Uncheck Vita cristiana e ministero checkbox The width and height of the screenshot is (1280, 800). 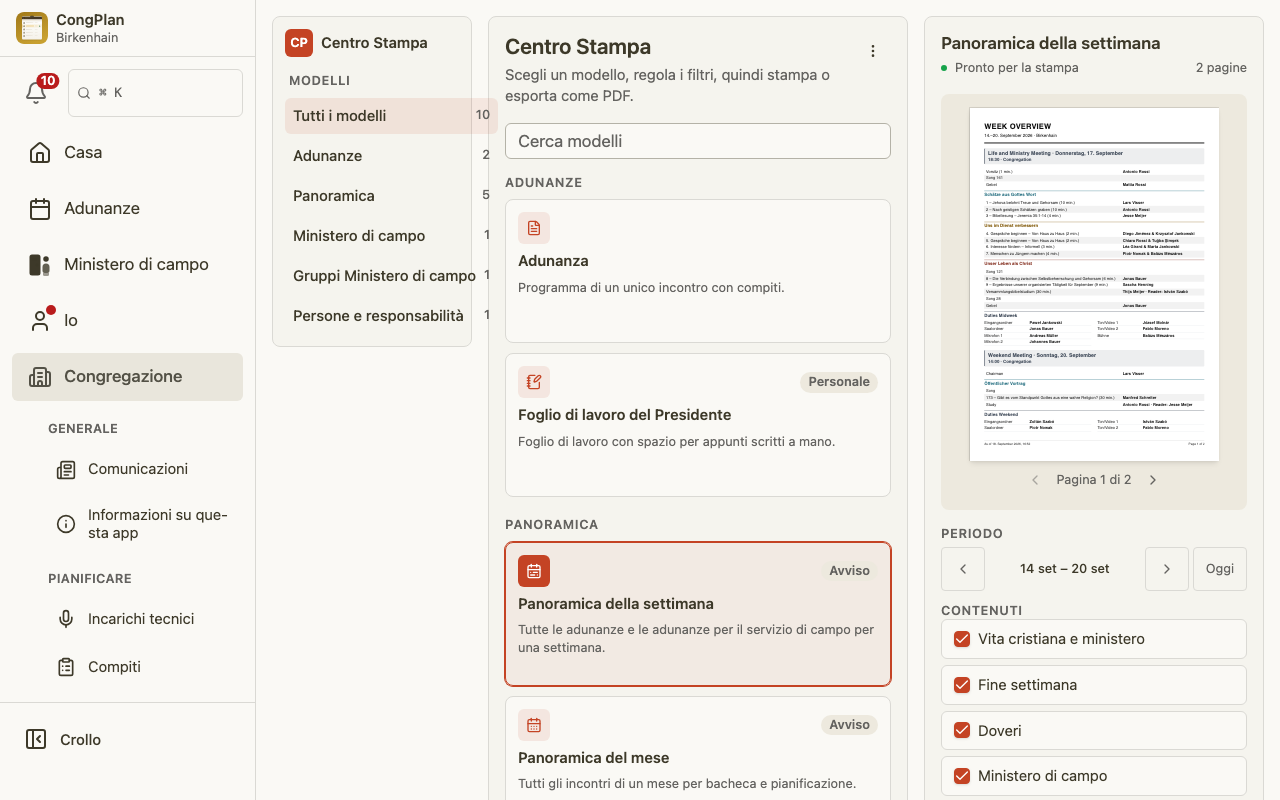(962, 639)
